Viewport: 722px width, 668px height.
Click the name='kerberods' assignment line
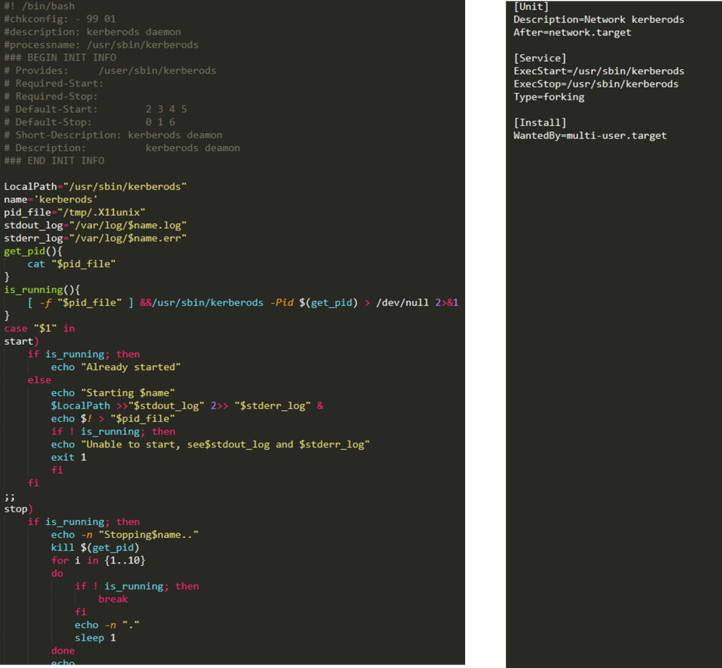click(51, 199)
